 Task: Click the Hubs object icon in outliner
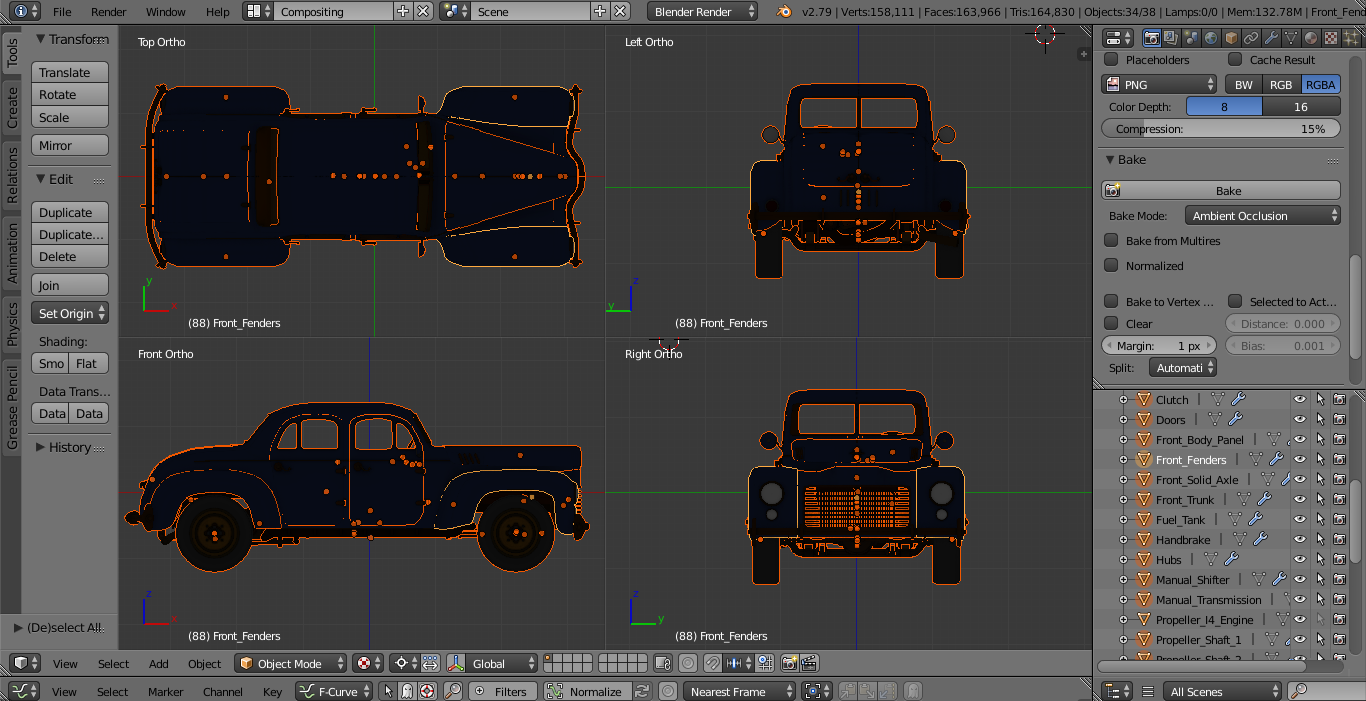tap(1145, 560)
